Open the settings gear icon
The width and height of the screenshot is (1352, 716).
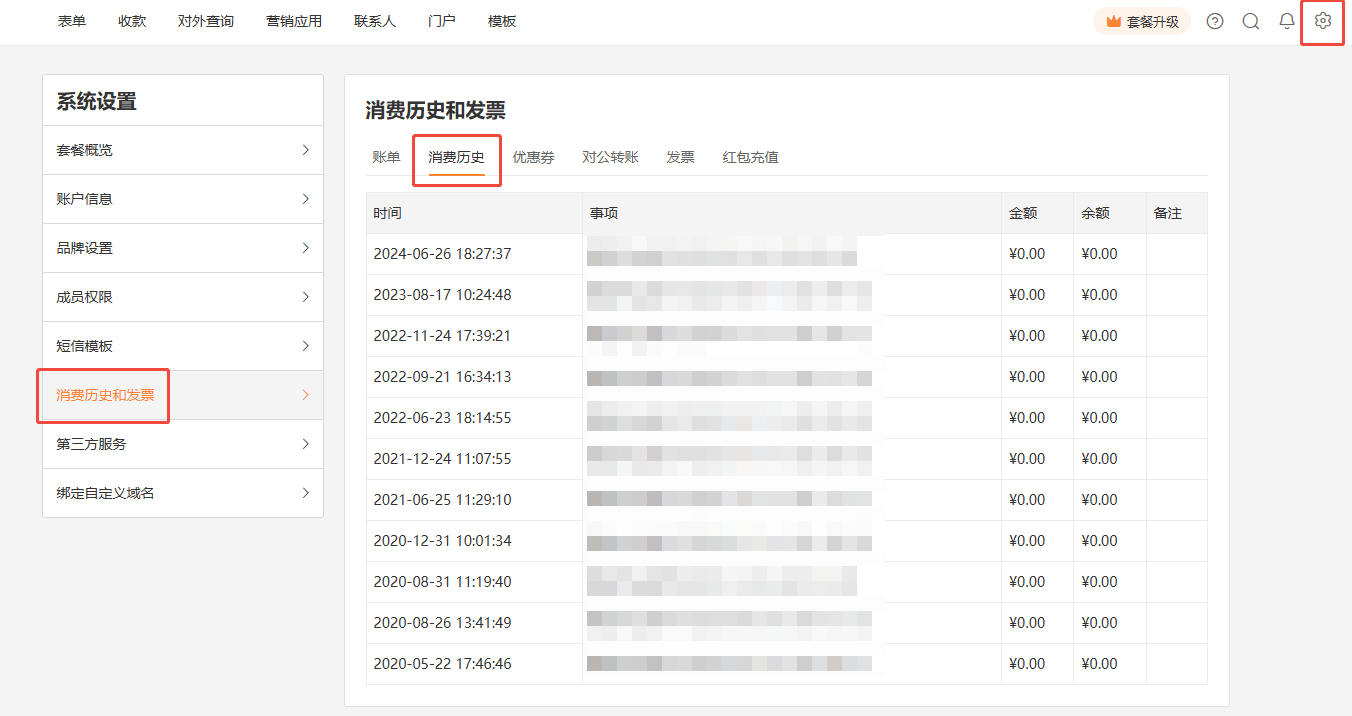pos(1323,21)
